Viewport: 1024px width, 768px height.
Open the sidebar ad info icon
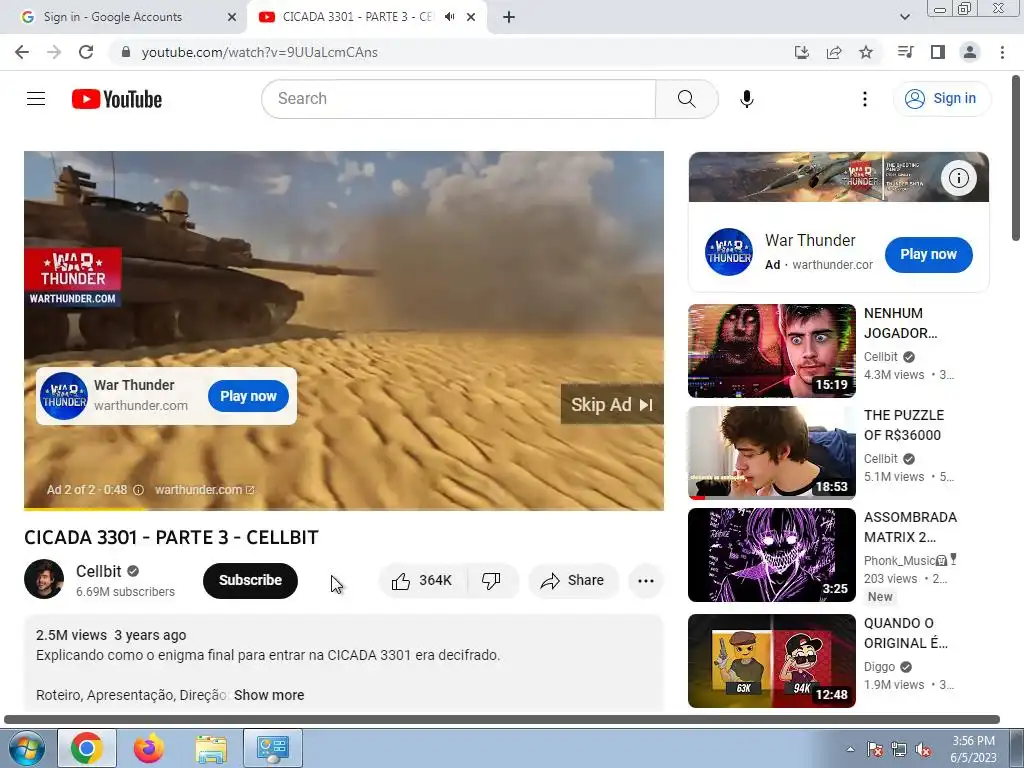point(959,178)
